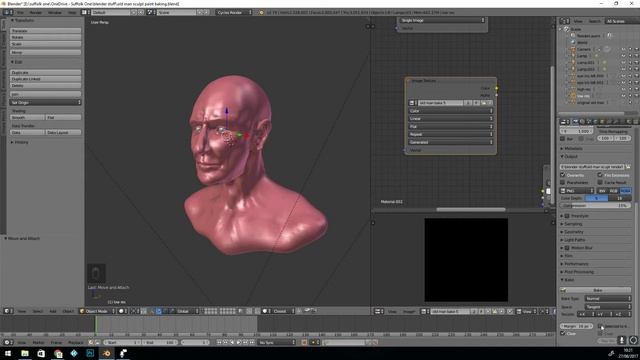Open Windows Start menu
640x360 pixels.
[8, 353]
